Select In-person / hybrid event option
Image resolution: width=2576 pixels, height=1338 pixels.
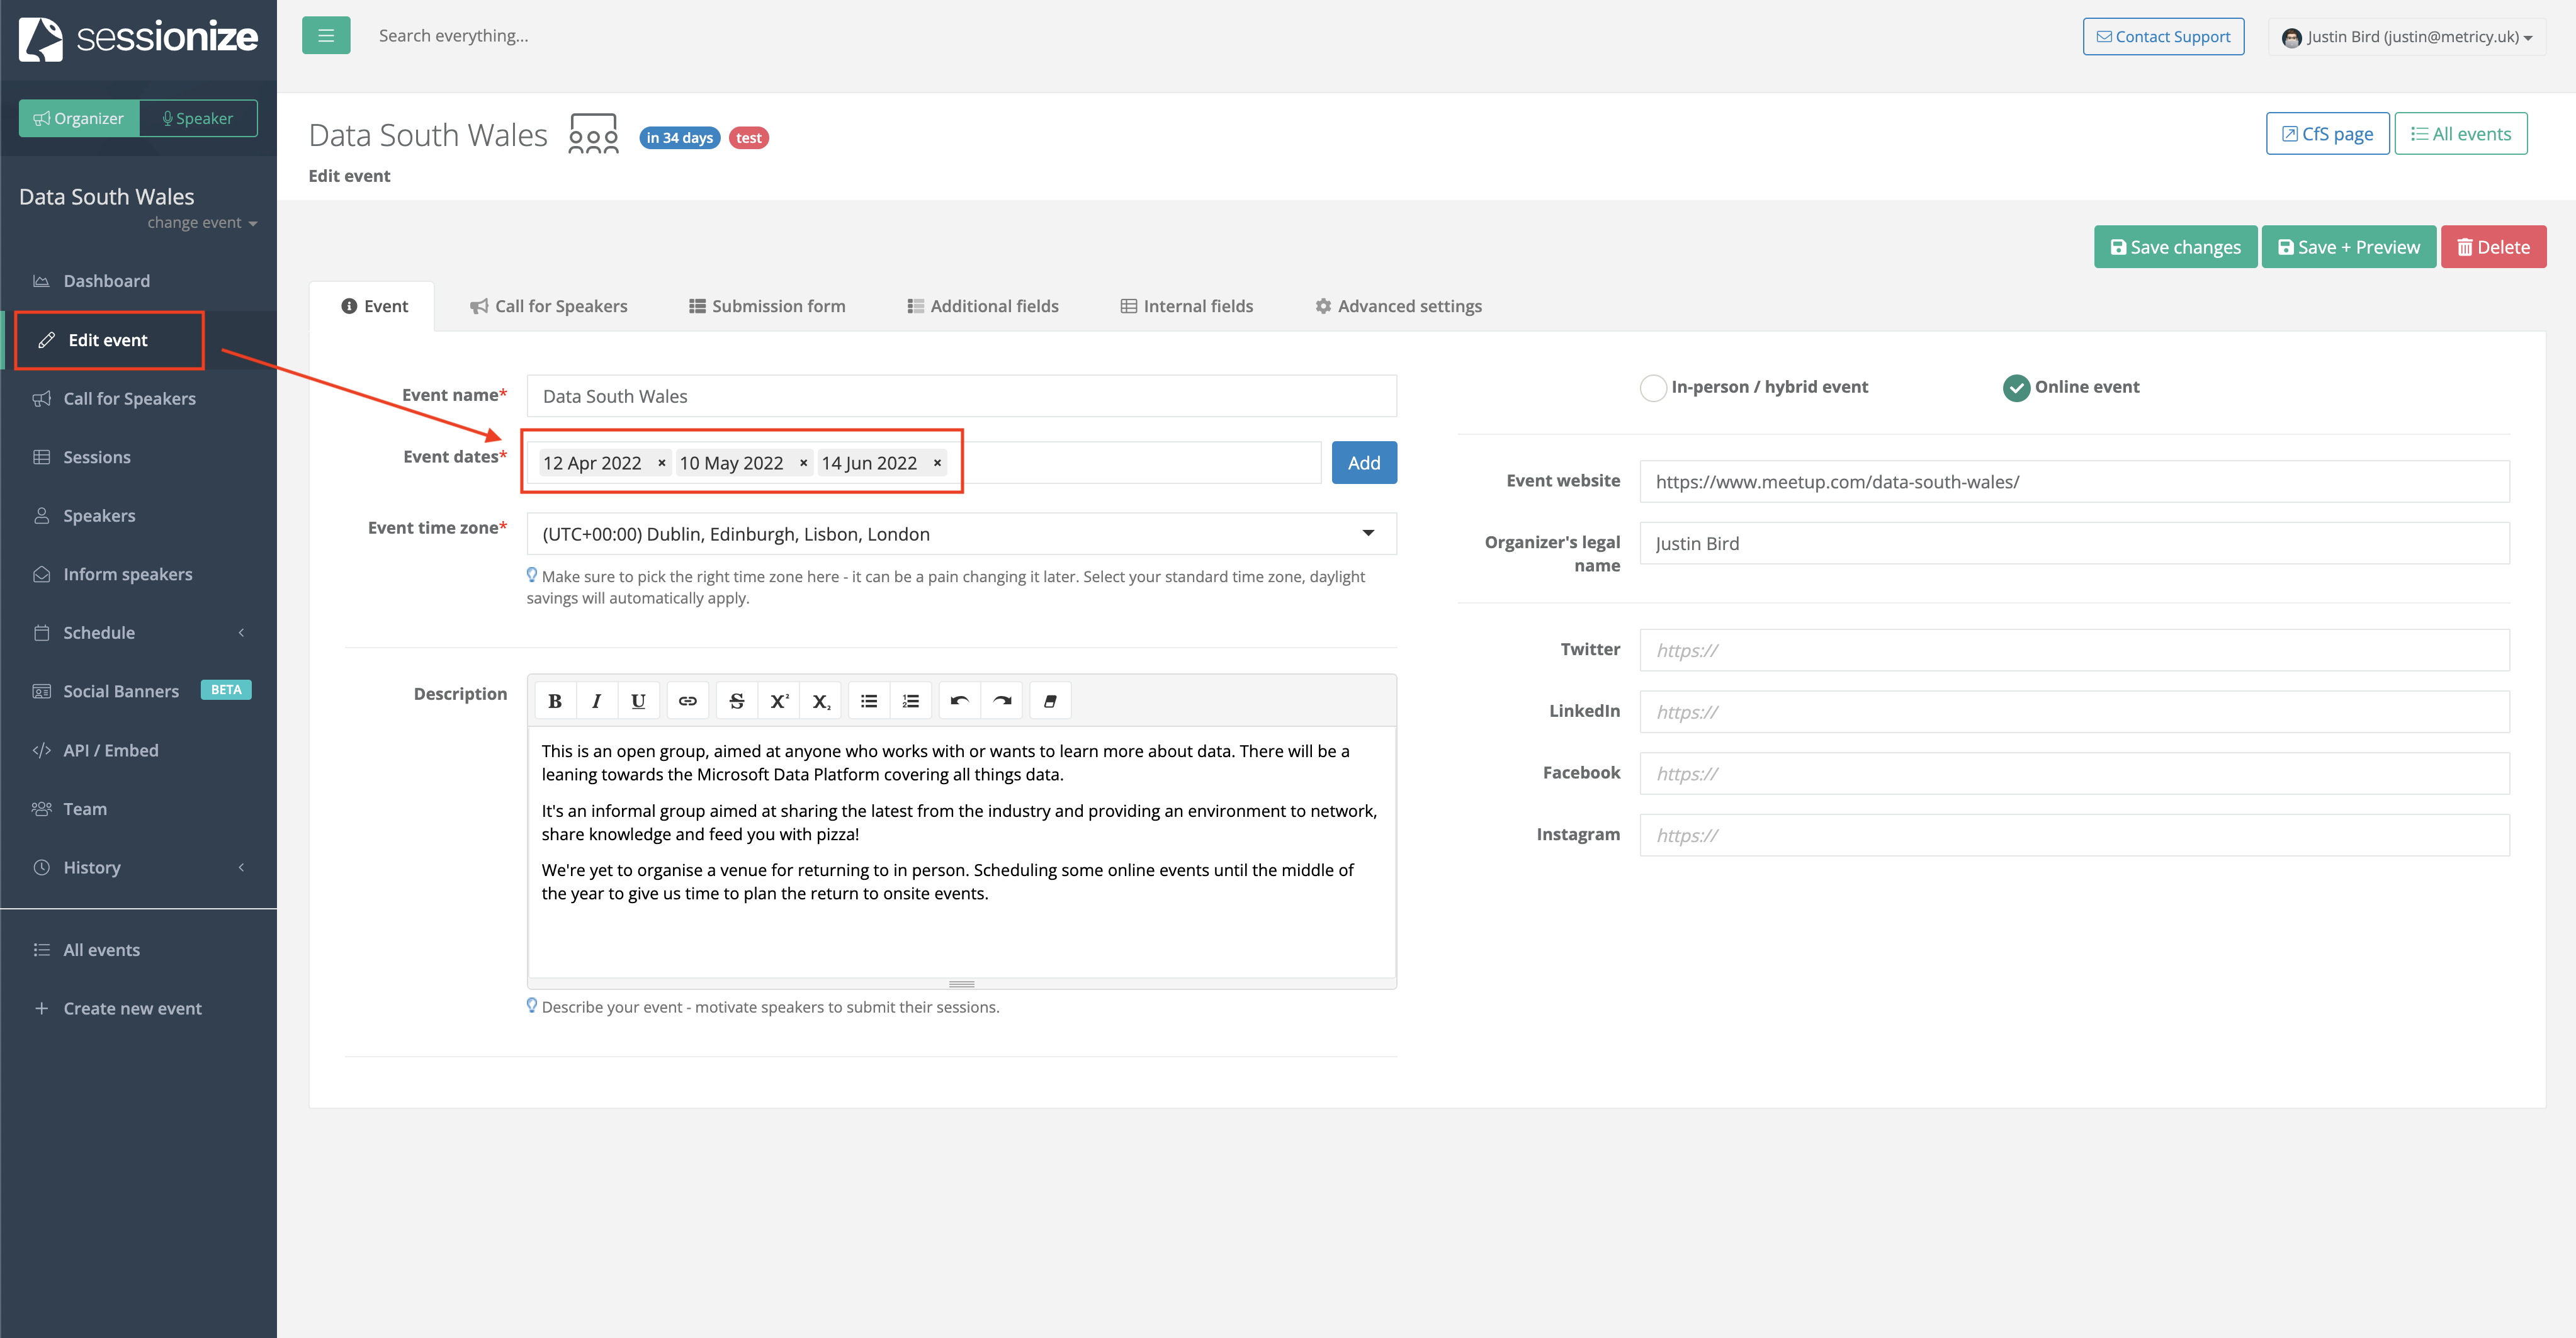point(1654,387)
